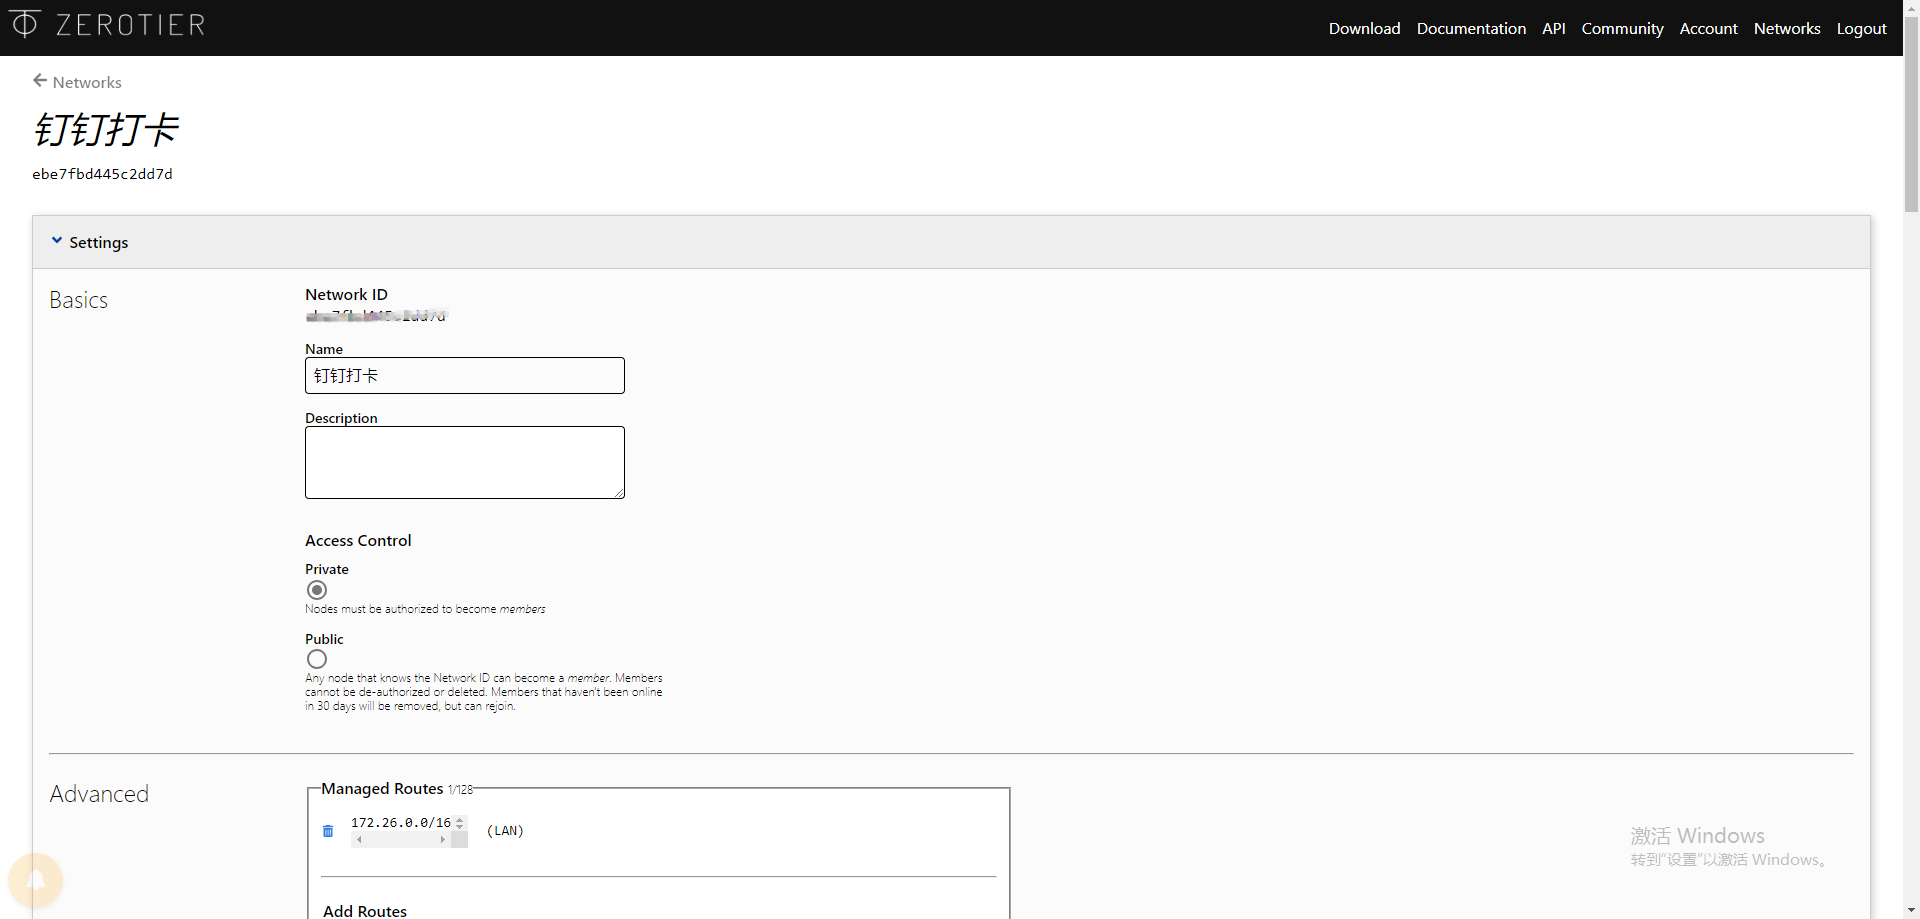Screen dimensions: 1920x919
Task: Delete the 172.26.0.0/16 route with trash icon
Action: 328,831
